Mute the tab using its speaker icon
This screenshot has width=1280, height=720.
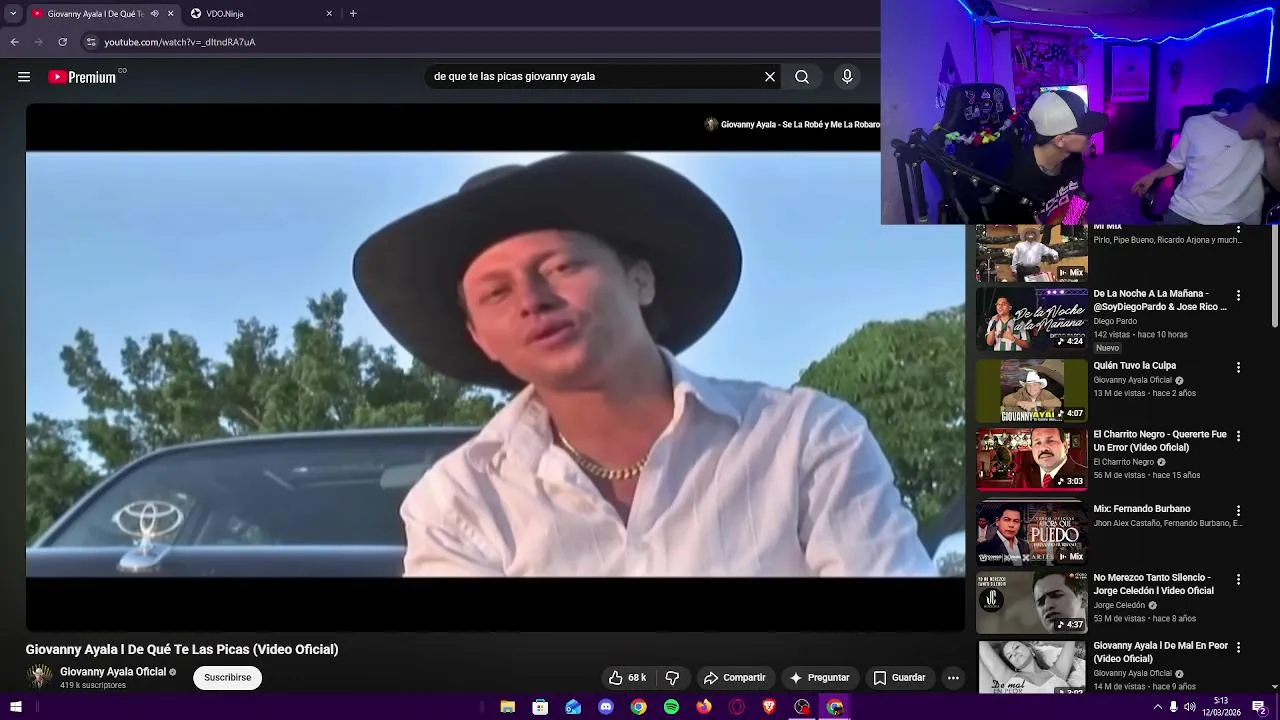point(154,14)
